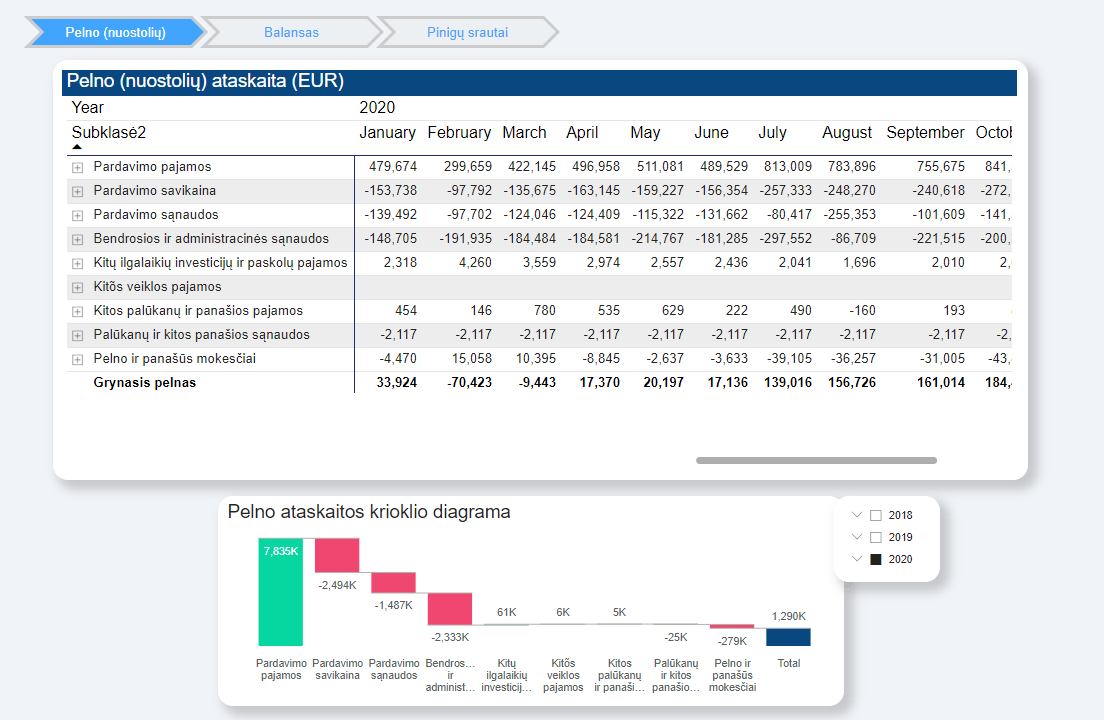This screenshot has width=1104, height=720.
Task: Expand the chevron next to 2019
Action: [856, 537]
